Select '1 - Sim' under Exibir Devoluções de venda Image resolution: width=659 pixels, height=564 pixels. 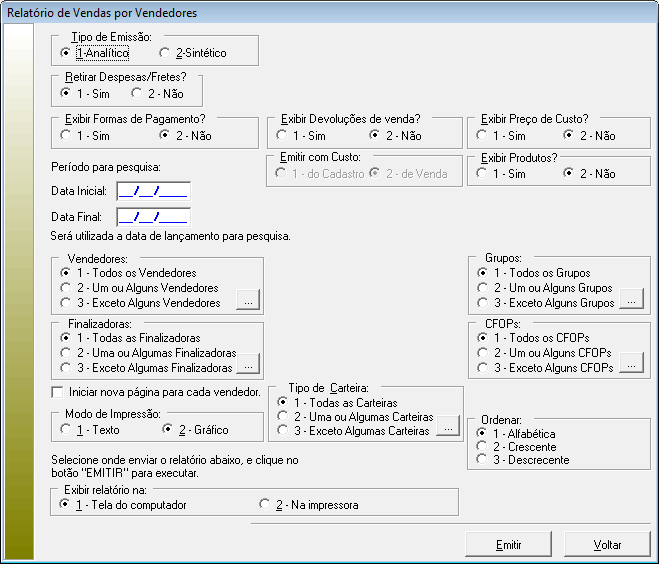click(282, 134)
